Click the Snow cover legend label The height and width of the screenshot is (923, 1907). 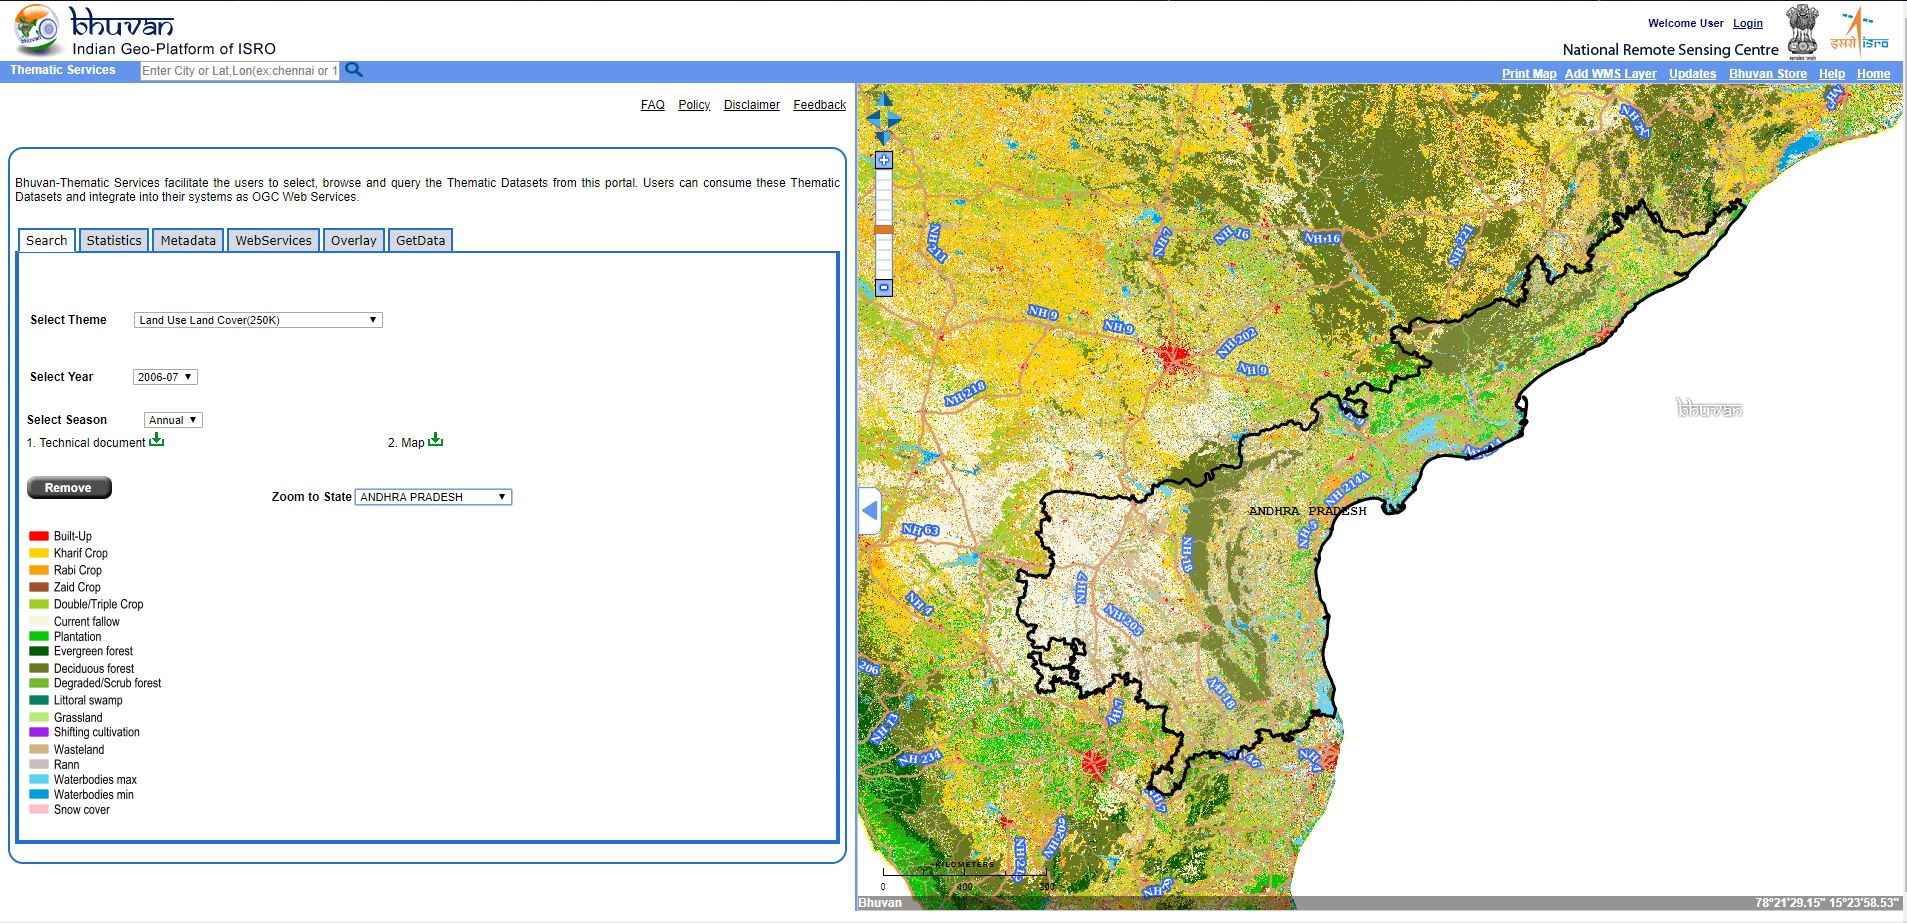tap(82, 810)
